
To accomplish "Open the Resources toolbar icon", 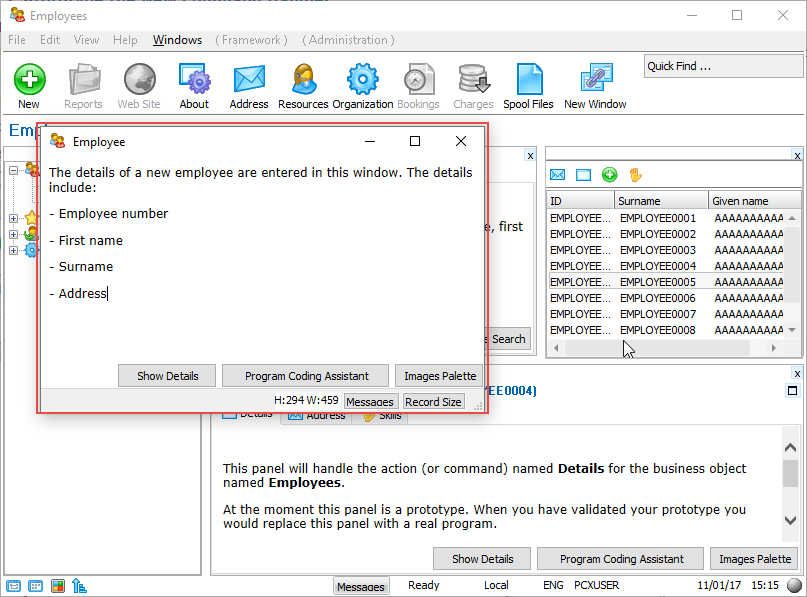I will [304, 80].
